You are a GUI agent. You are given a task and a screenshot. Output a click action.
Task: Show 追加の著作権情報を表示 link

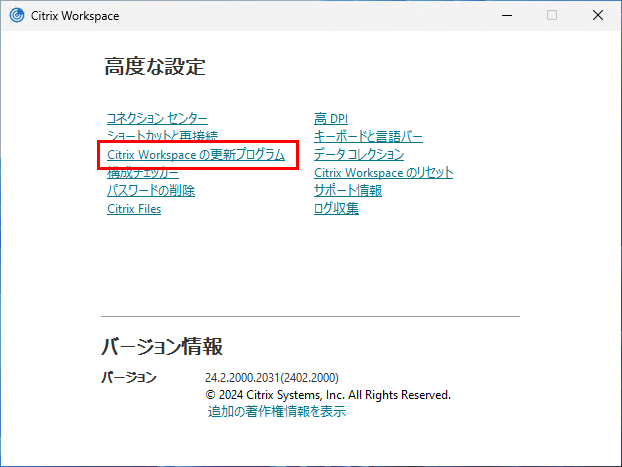[x=277, y=411]
